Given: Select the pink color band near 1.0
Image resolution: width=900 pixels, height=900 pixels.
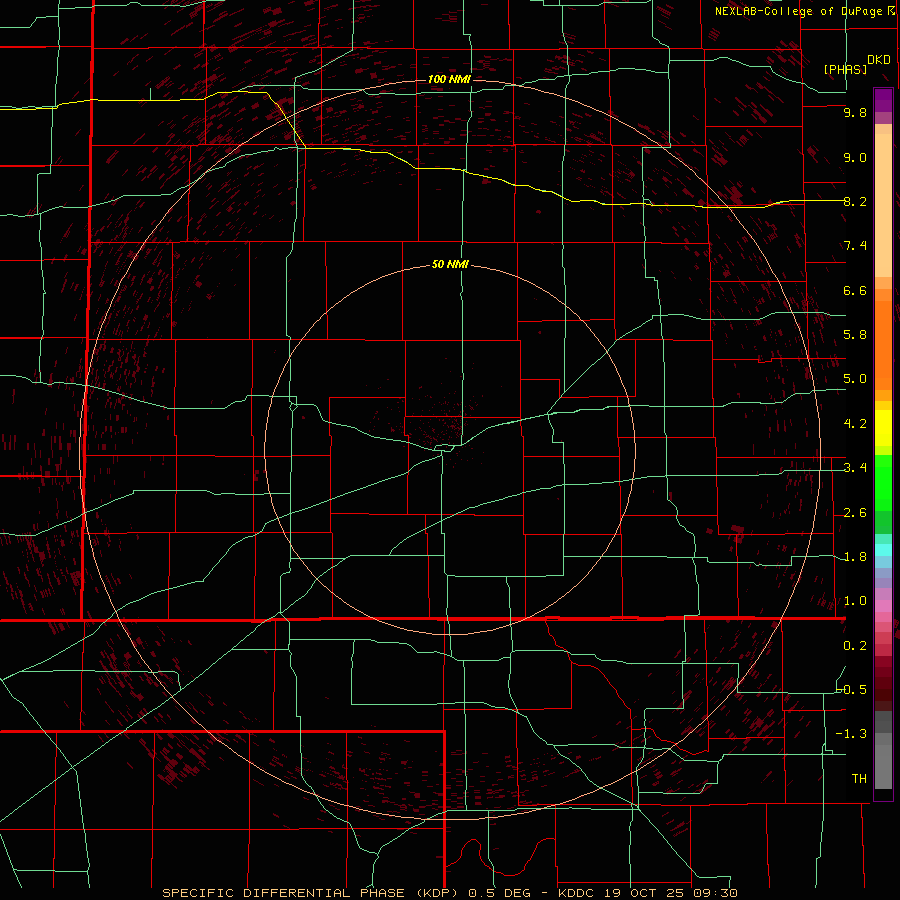Looking at the screenshot, I should click(883, 603).
